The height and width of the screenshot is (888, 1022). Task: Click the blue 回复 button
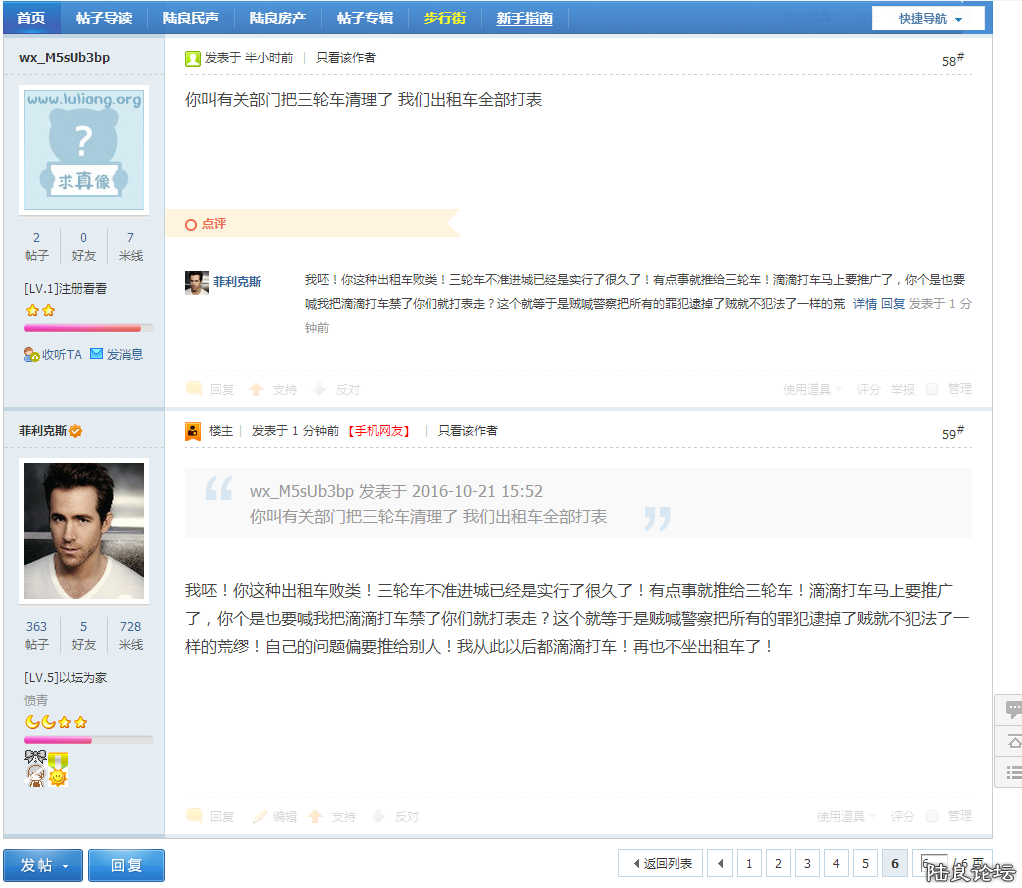[x=126, y=865]
